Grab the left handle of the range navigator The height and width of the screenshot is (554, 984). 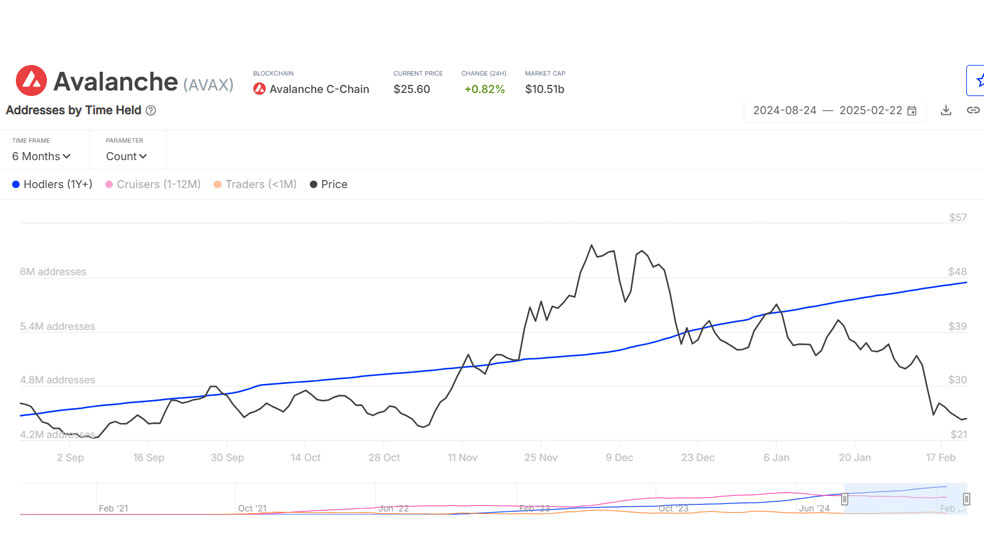845,499
